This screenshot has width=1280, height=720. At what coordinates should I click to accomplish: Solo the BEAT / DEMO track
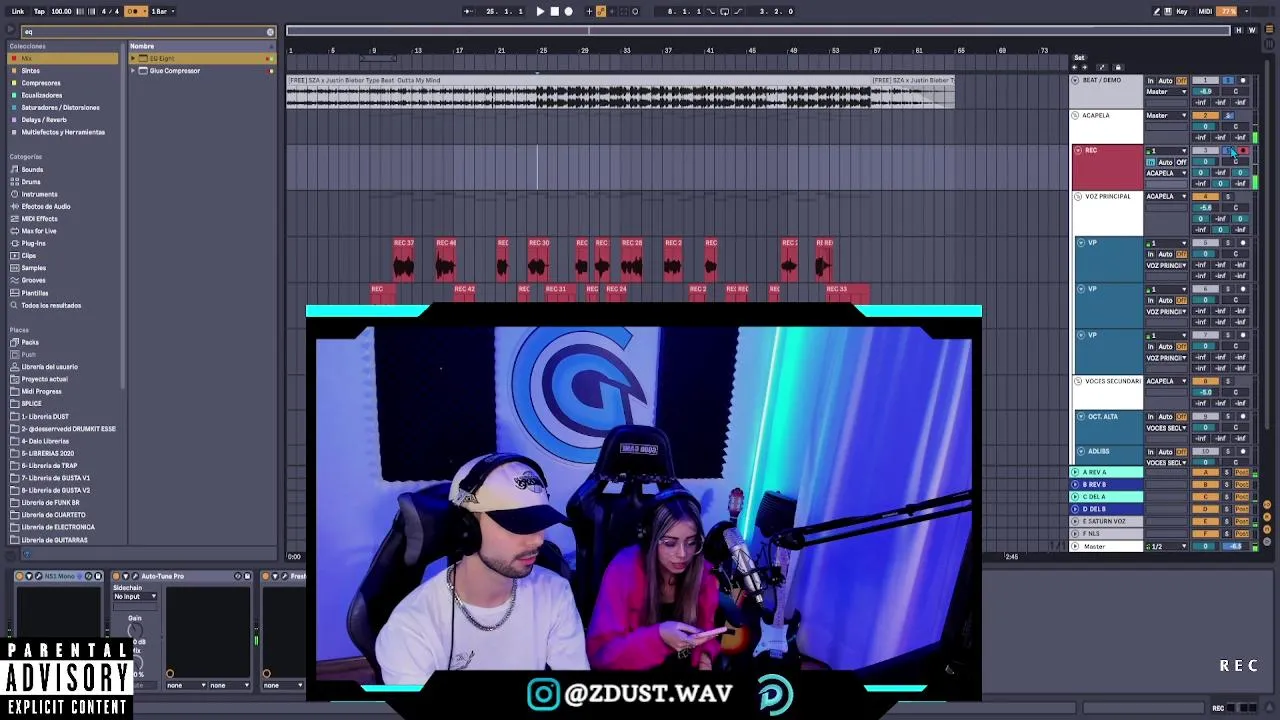click(1229, 80)
